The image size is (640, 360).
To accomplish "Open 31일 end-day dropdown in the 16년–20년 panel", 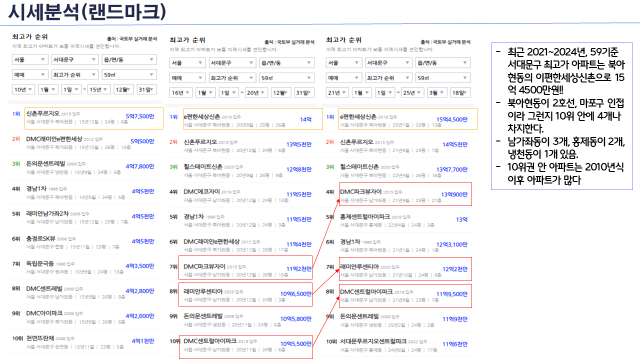I will (304, 93).
